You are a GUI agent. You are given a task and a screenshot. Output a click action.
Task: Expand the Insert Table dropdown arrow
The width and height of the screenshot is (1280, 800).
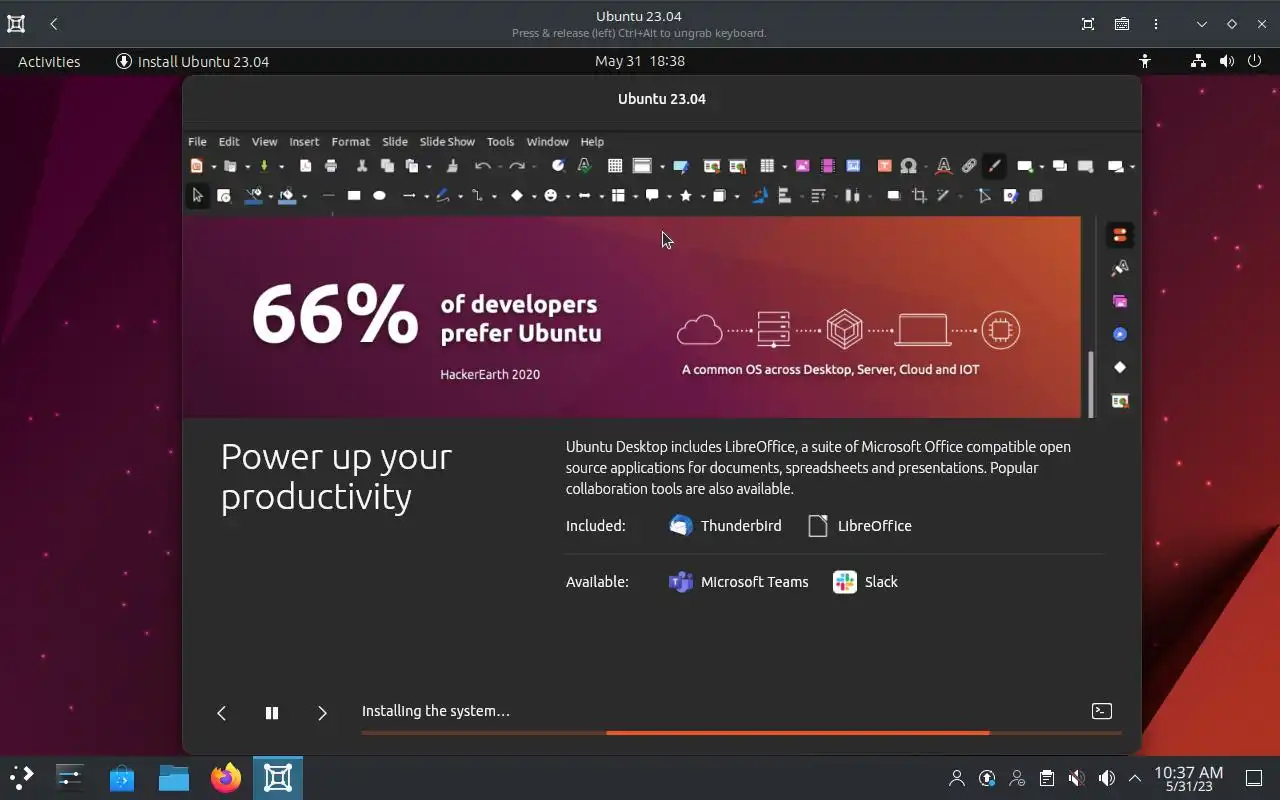coord(784,167)
